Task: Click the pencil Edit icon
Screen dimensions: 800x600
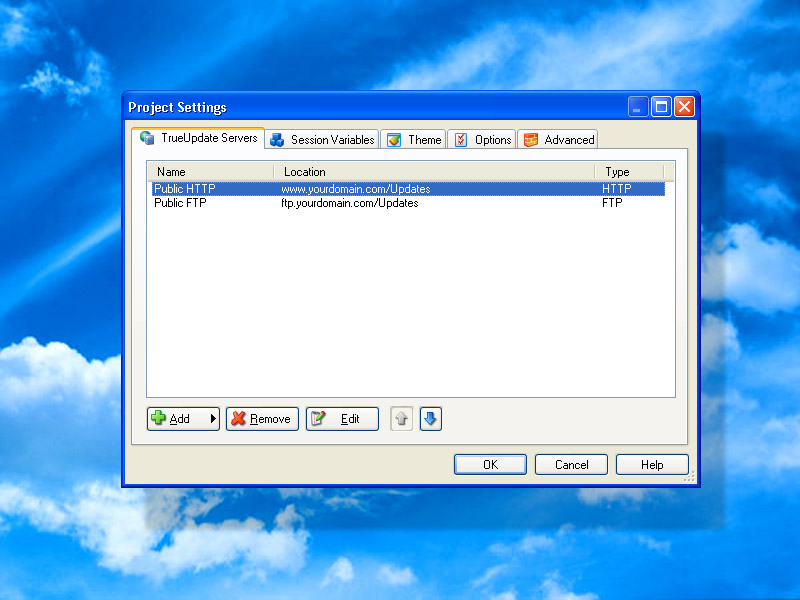Action: coord(318,418)
